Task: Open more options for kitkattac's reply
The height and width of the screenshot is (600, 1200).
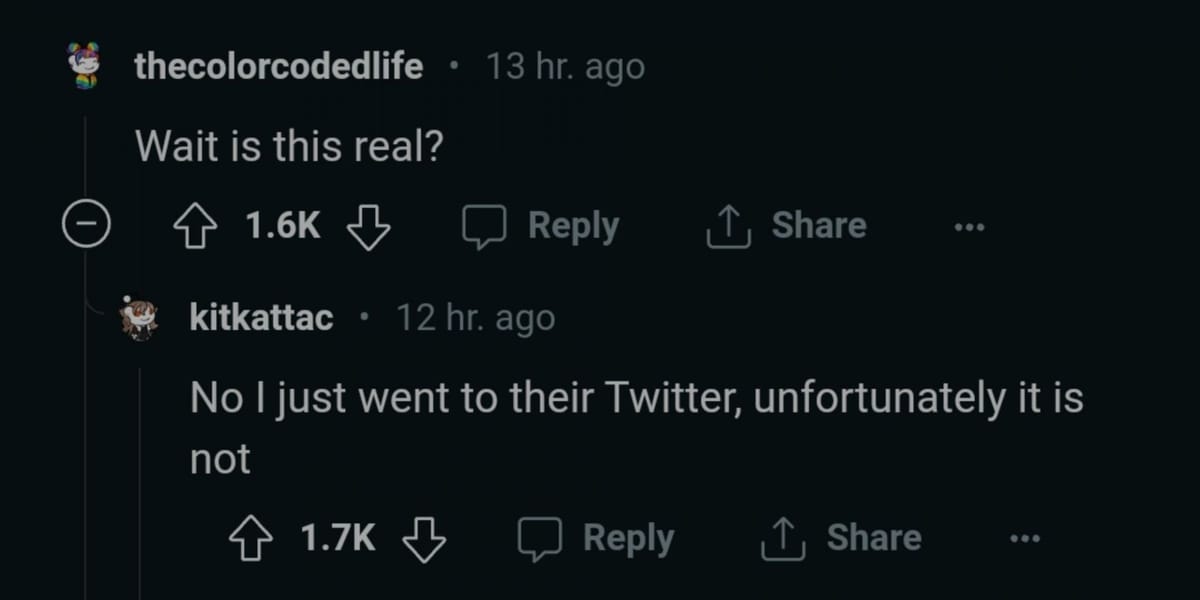Action: (x=1025, y=540)
